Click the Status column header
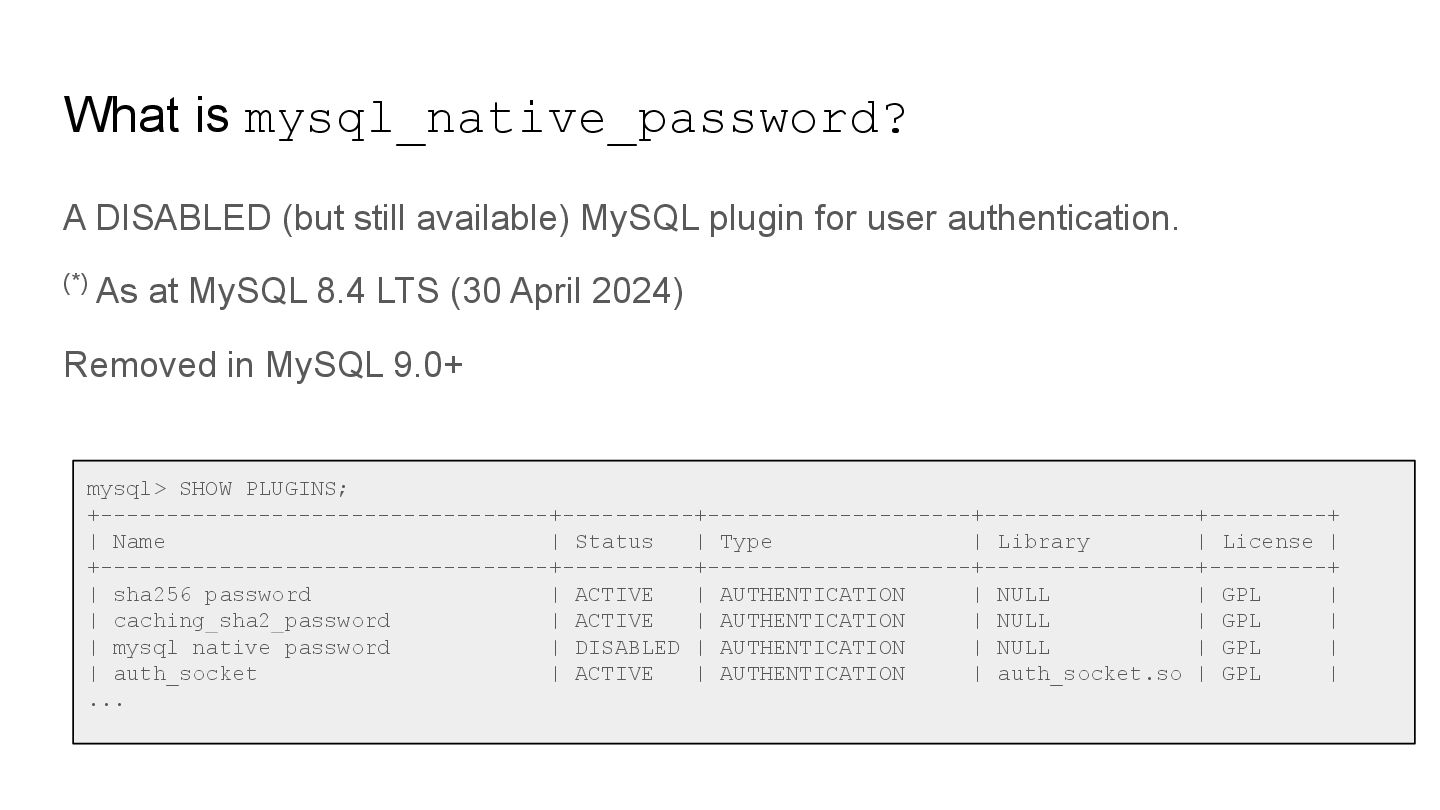The height and width of the screenshot is (810, 1440). click(614, 542)
